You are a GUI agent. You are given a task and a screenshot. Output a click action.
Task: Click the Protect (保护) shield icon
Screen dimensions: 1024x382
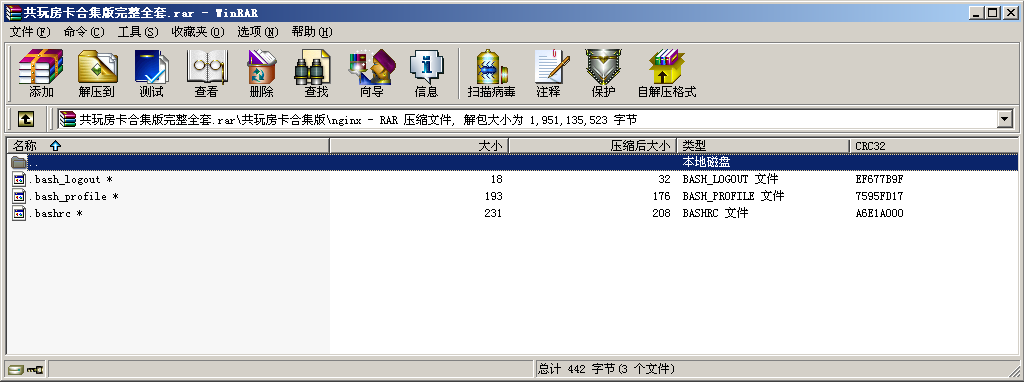pyautogui.click(x=603, y=73)
